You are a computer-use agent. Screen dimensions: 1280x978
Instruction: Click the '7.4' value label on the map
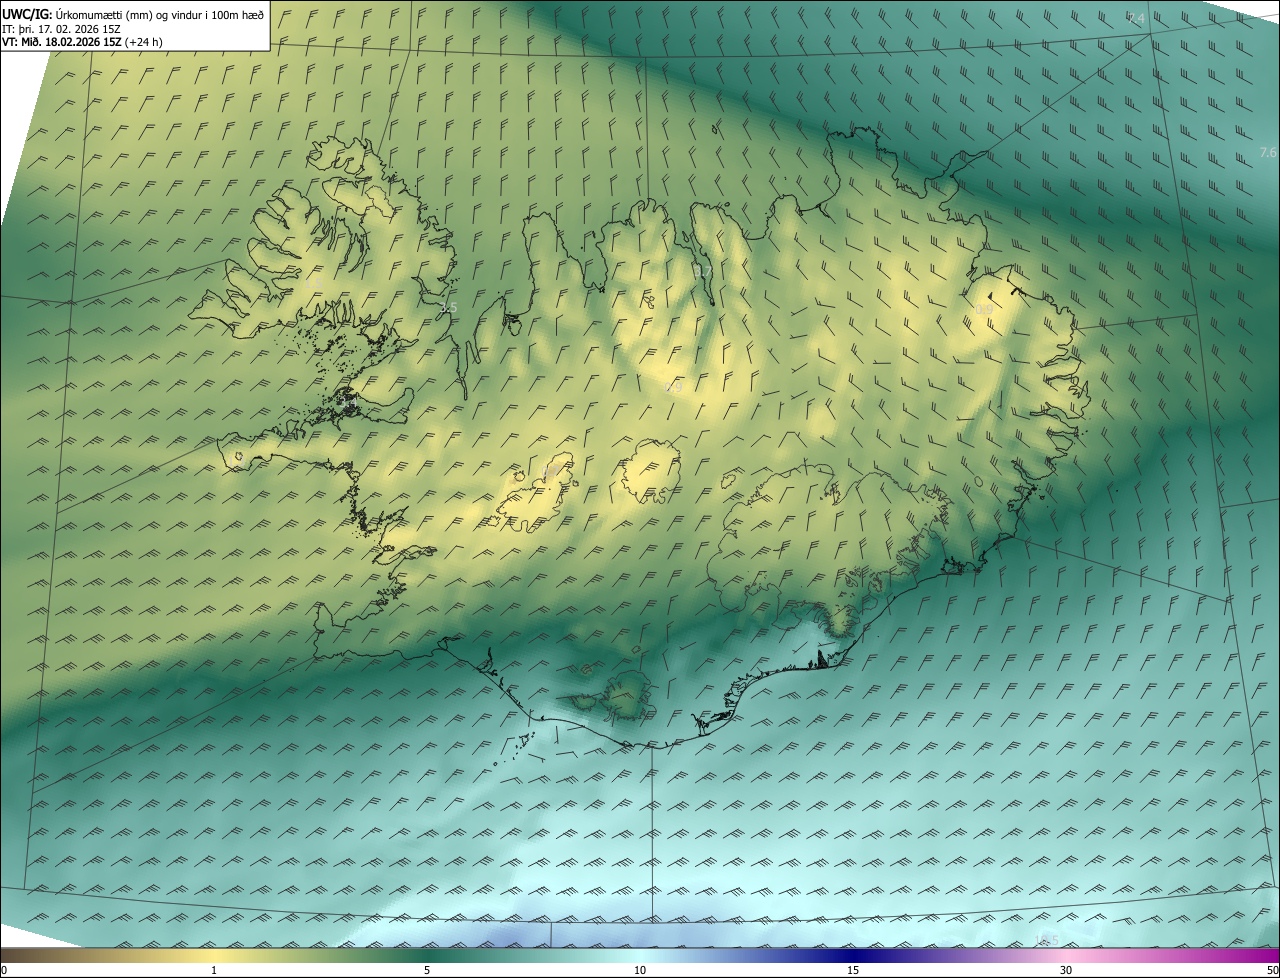(1136, 19)
